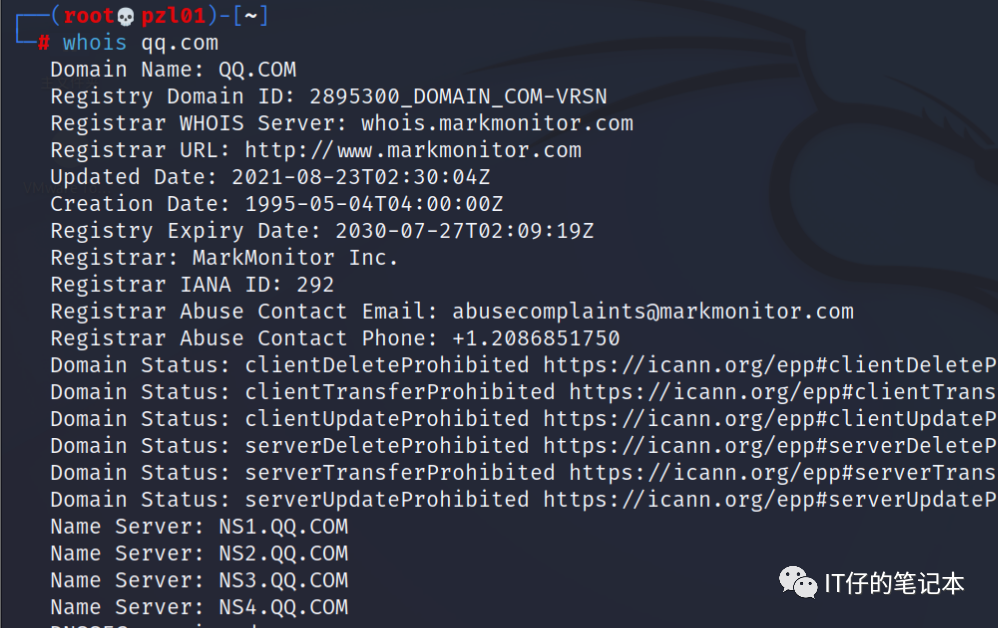Click the ~ directory in the prompt brackets
Image resolution: width=998 pixels, height=628 pixels.
point(246,17)
